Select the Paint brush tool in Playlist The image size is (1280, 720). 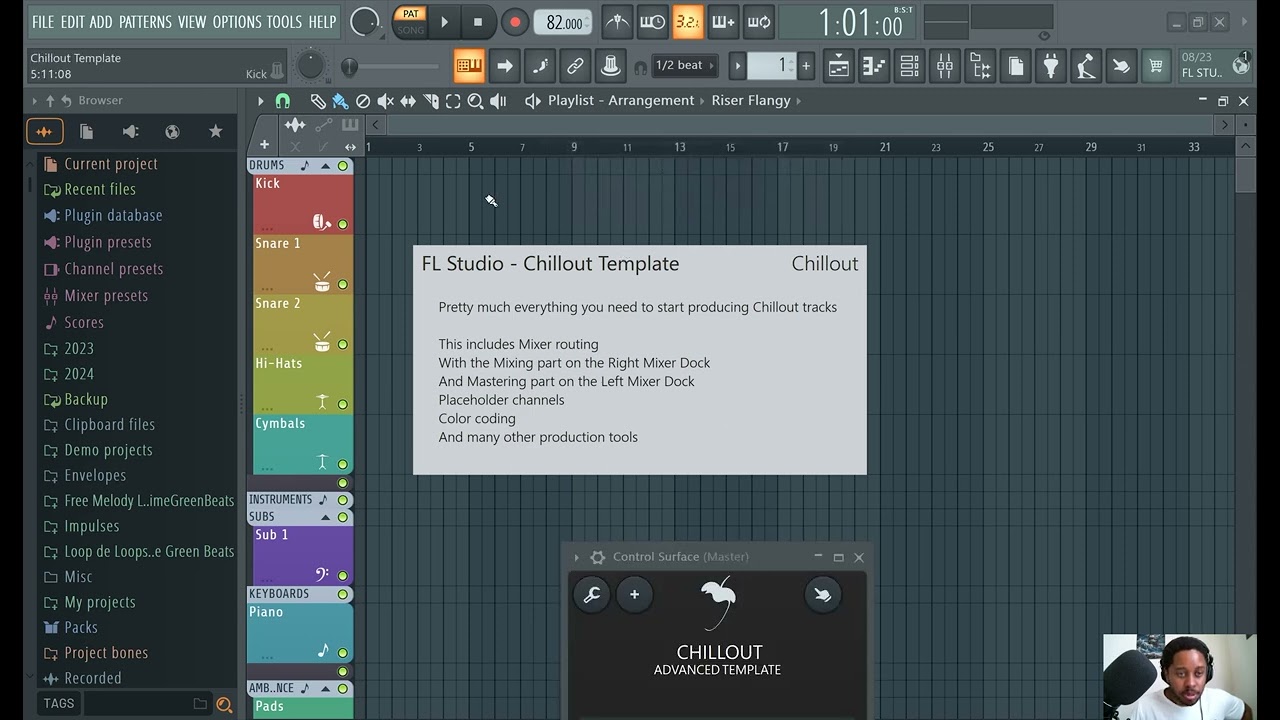(340, 101)
